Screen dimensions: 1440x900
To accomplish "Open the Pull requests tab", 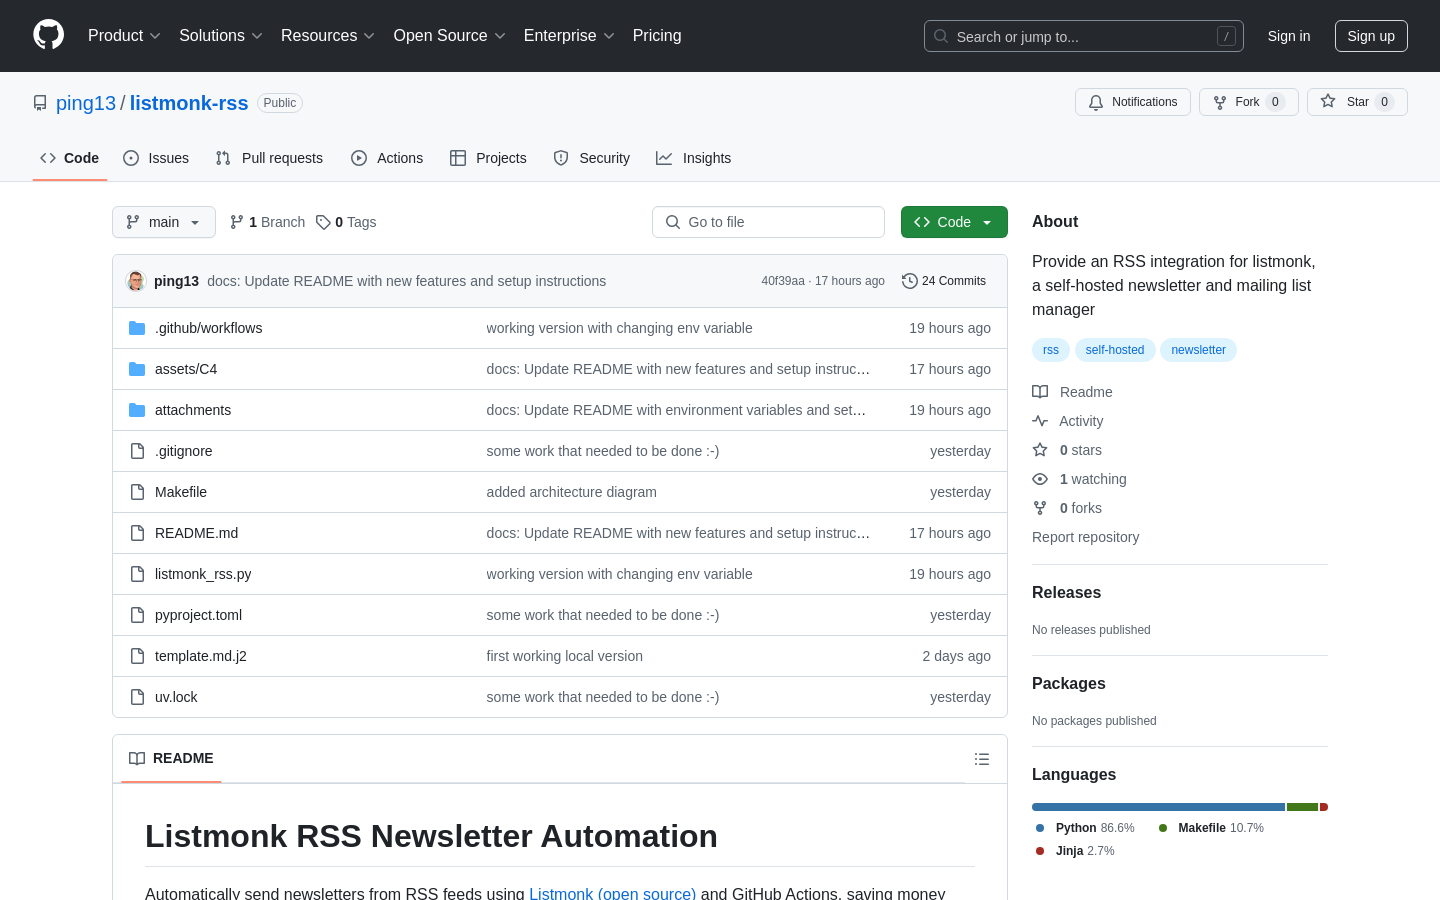I will point(269,158).
